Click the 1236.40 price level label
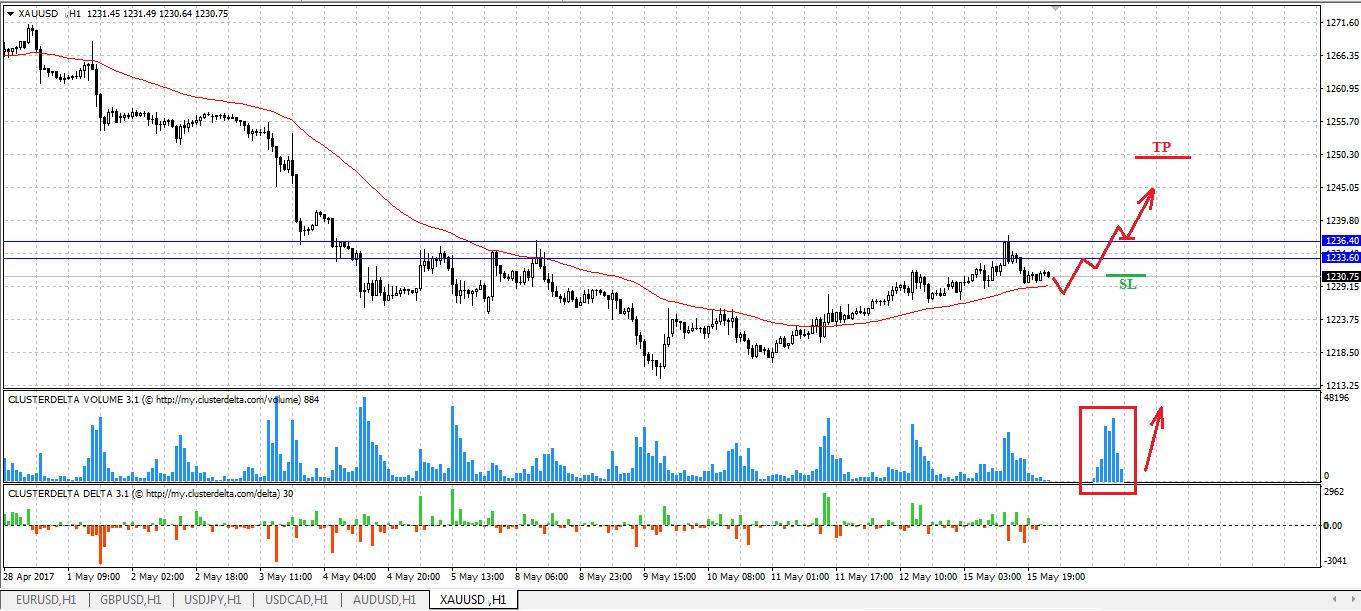1361x611 pixels. click(x=1340, y=241)
